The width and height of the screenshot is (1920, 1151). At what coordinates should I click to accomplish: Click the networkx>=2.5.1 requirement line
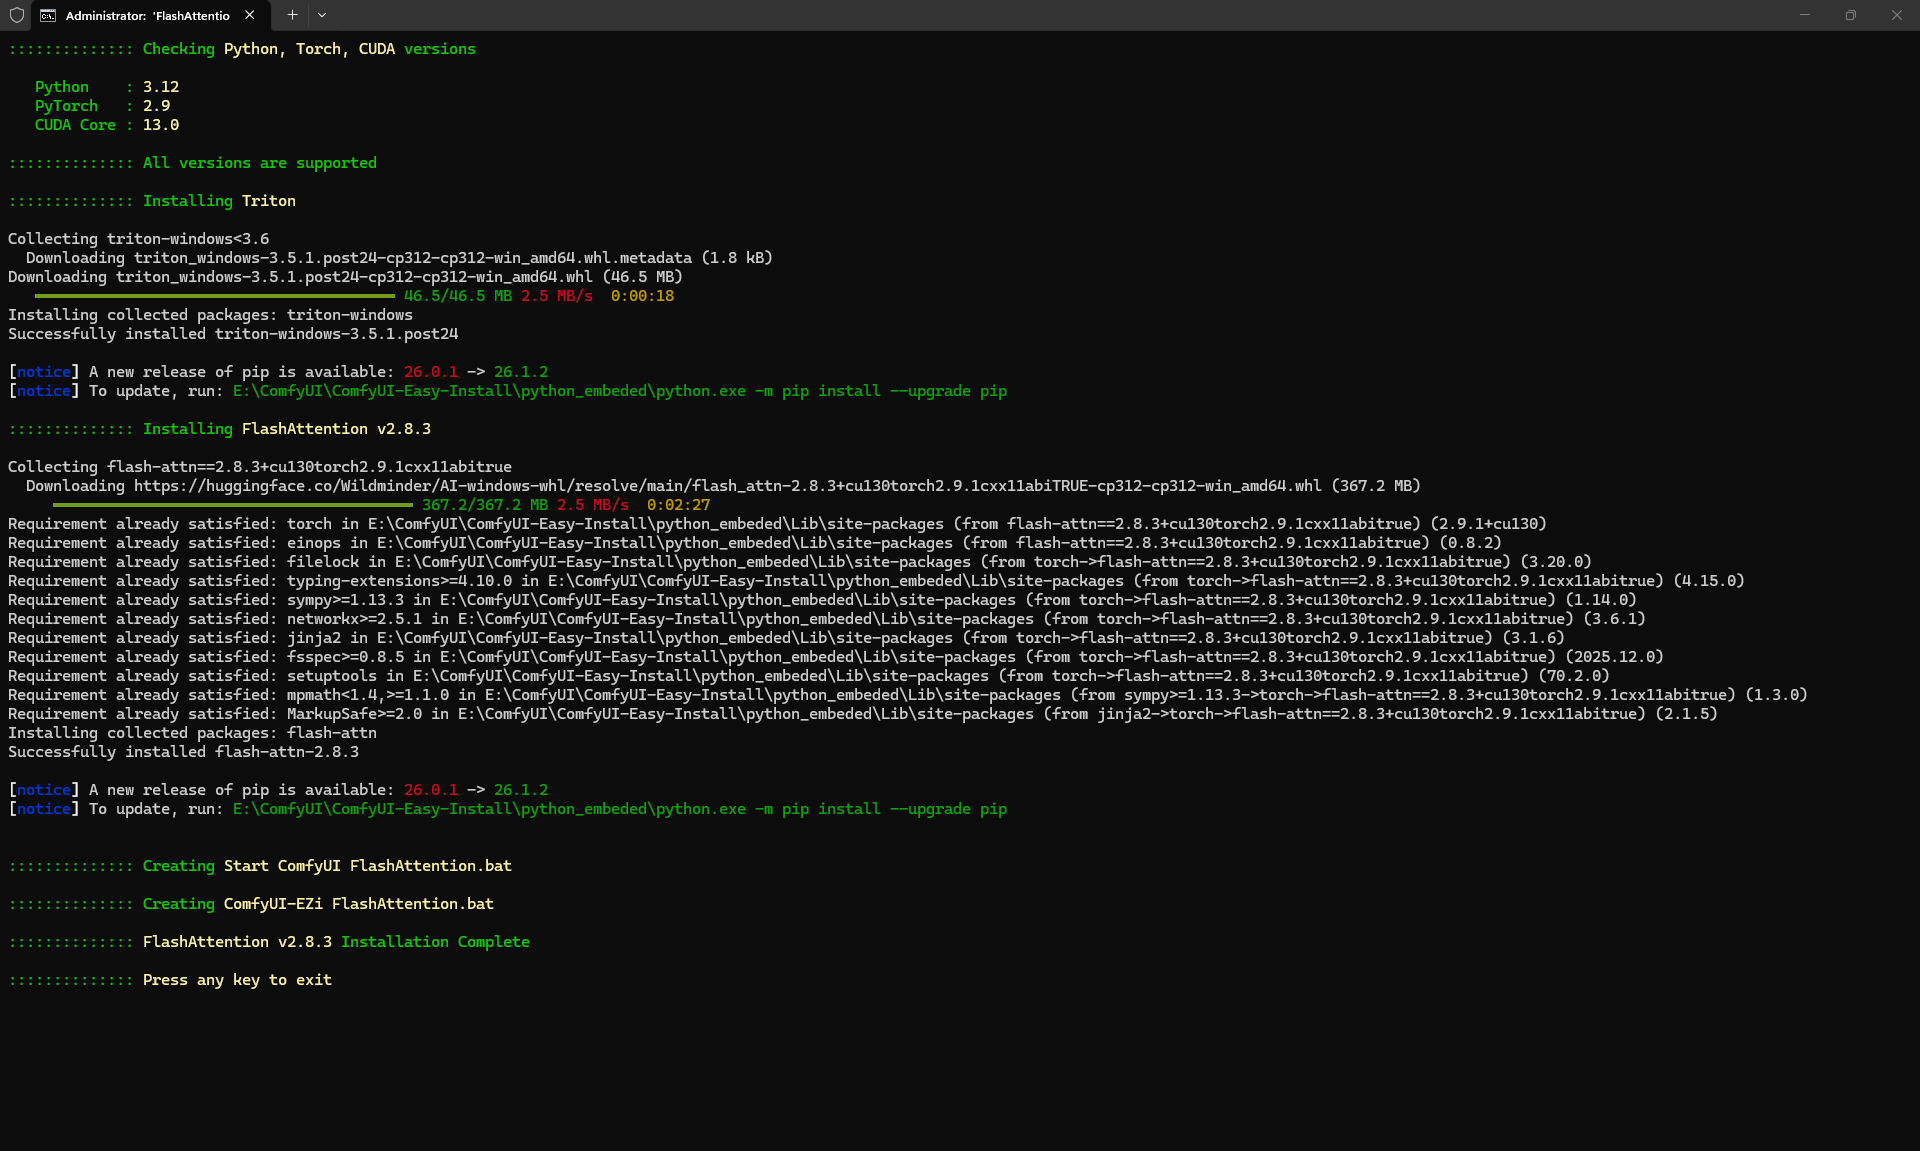coord(827,619)
